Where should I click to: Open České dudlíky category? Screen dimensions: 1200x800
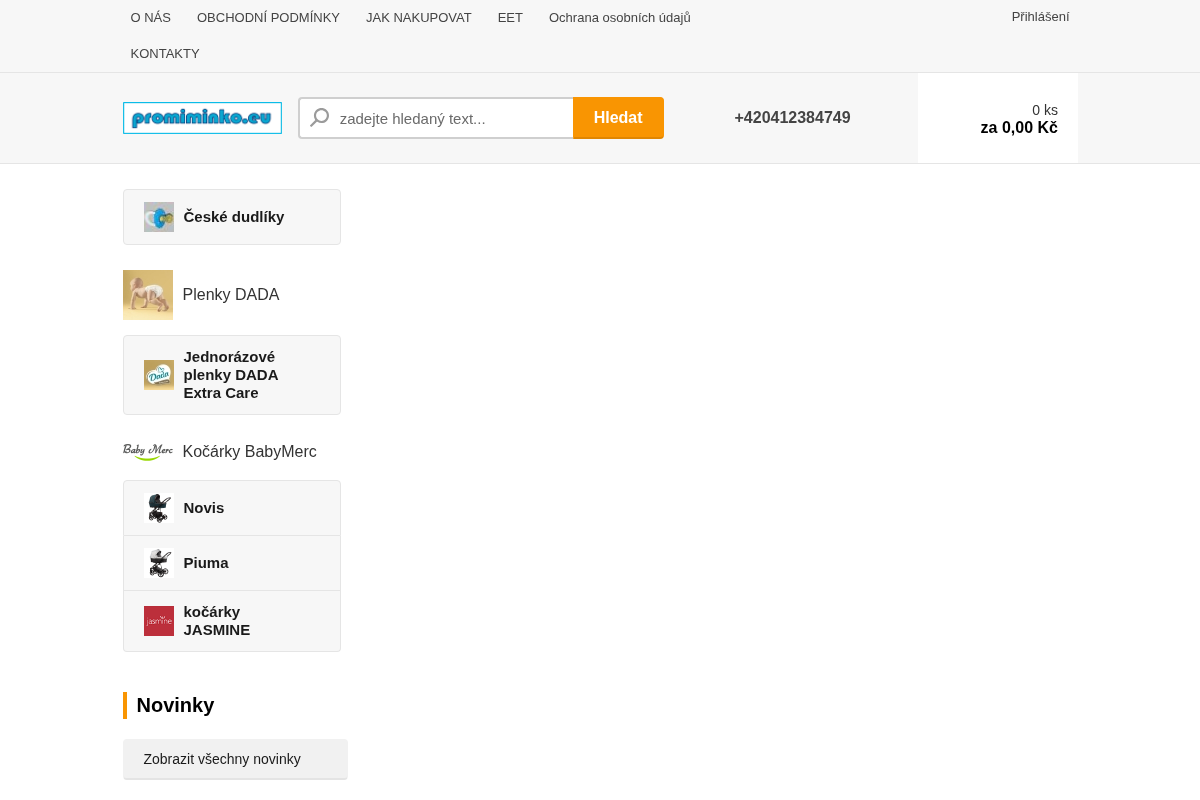pos(232,217)
